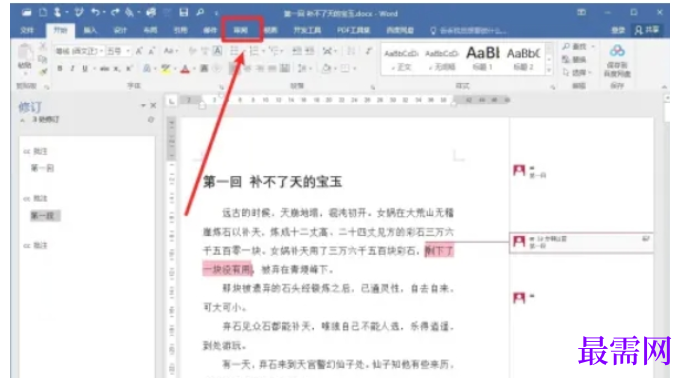Switch to the PDF tools tab
The height and width of the screenshot is (382, 690).
[x=353, y=30]
